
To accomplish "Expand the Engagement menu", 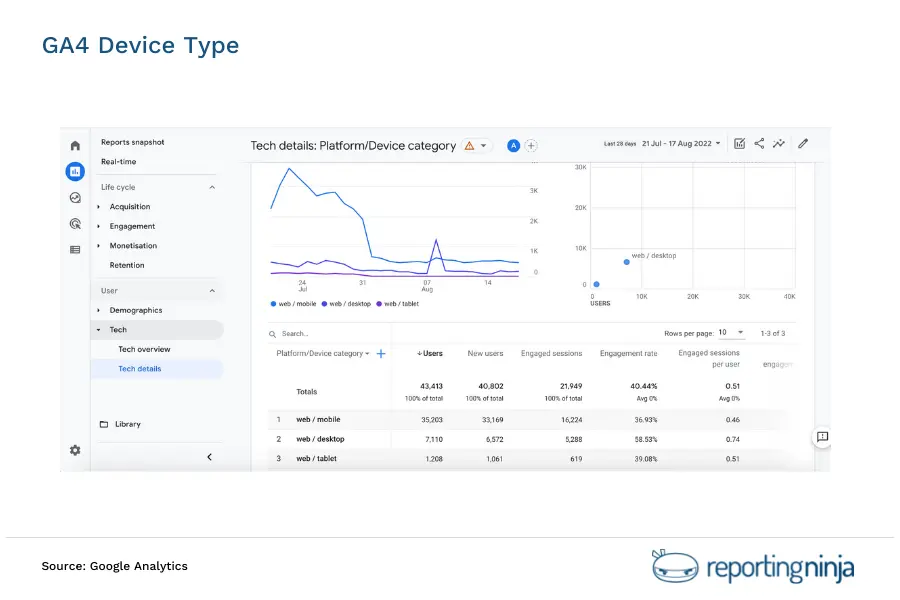I will (99, 226).
